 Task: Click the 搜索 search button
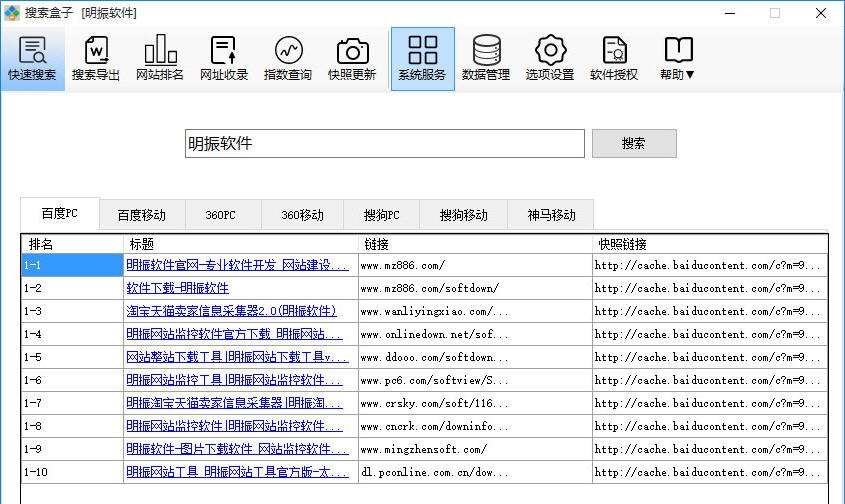634,143
